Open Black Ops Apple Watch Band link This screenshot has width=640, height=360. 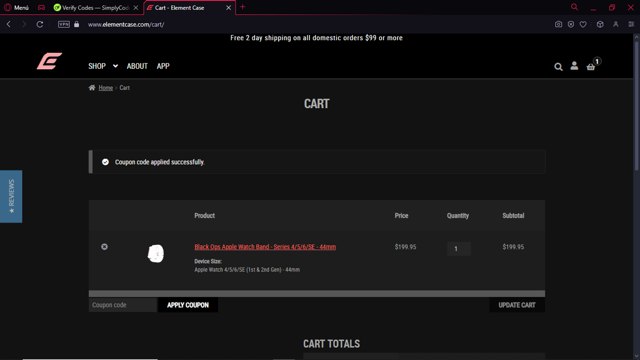point(265,247)
